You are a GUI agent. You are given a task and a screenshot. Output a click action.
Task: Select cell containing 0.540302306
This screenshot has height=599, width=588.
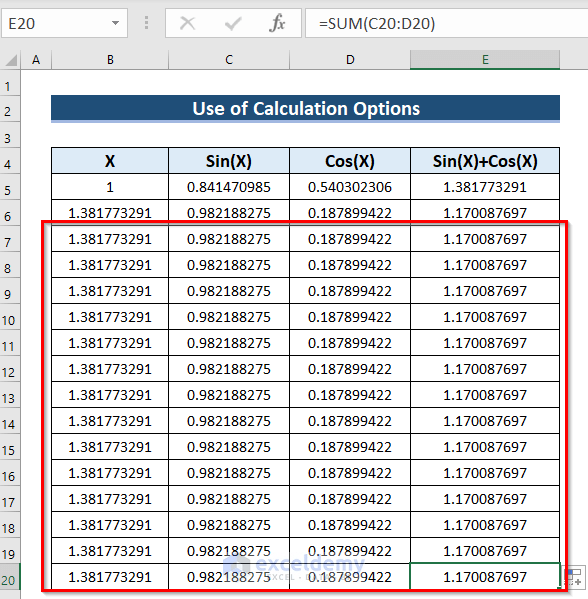[350, 187]
